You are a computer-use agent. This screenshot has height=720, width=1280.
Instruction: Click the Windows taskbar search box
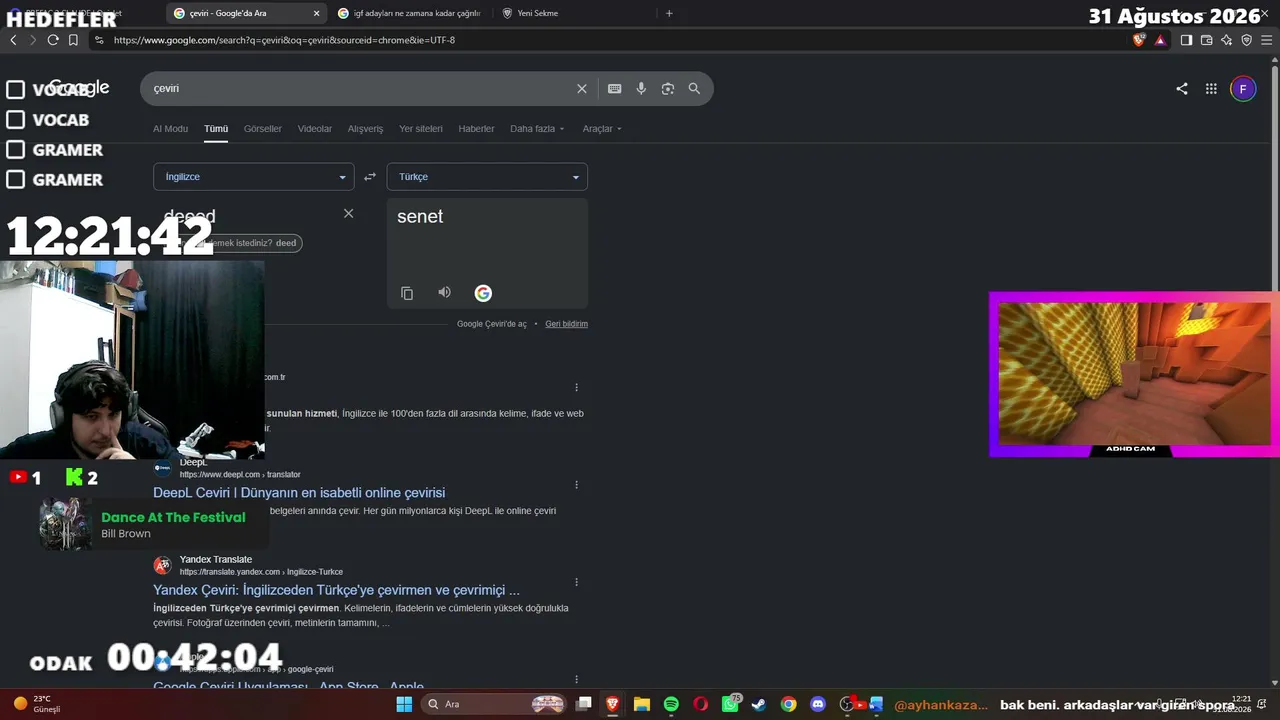click(x=494, y=704)
